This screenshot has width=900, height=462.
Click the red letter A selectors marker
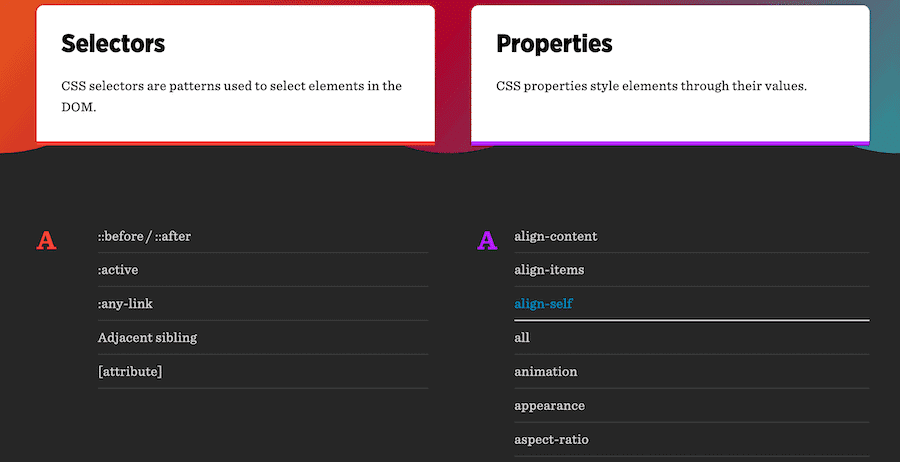[x=46, y=241]
